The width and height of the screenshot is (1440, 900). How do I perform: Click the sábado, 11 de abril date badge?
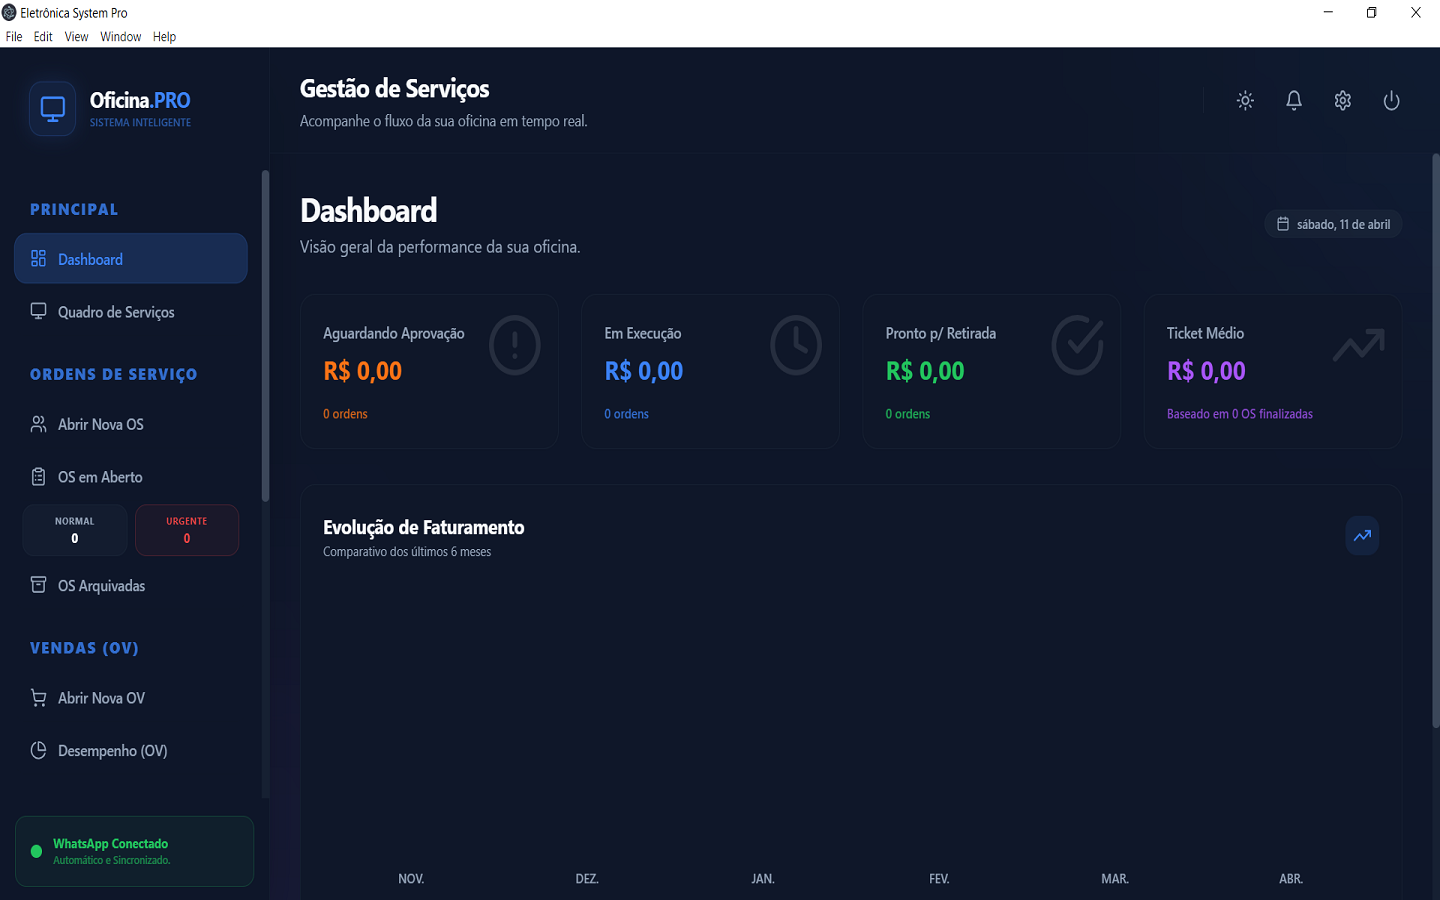click(1333, 224)
